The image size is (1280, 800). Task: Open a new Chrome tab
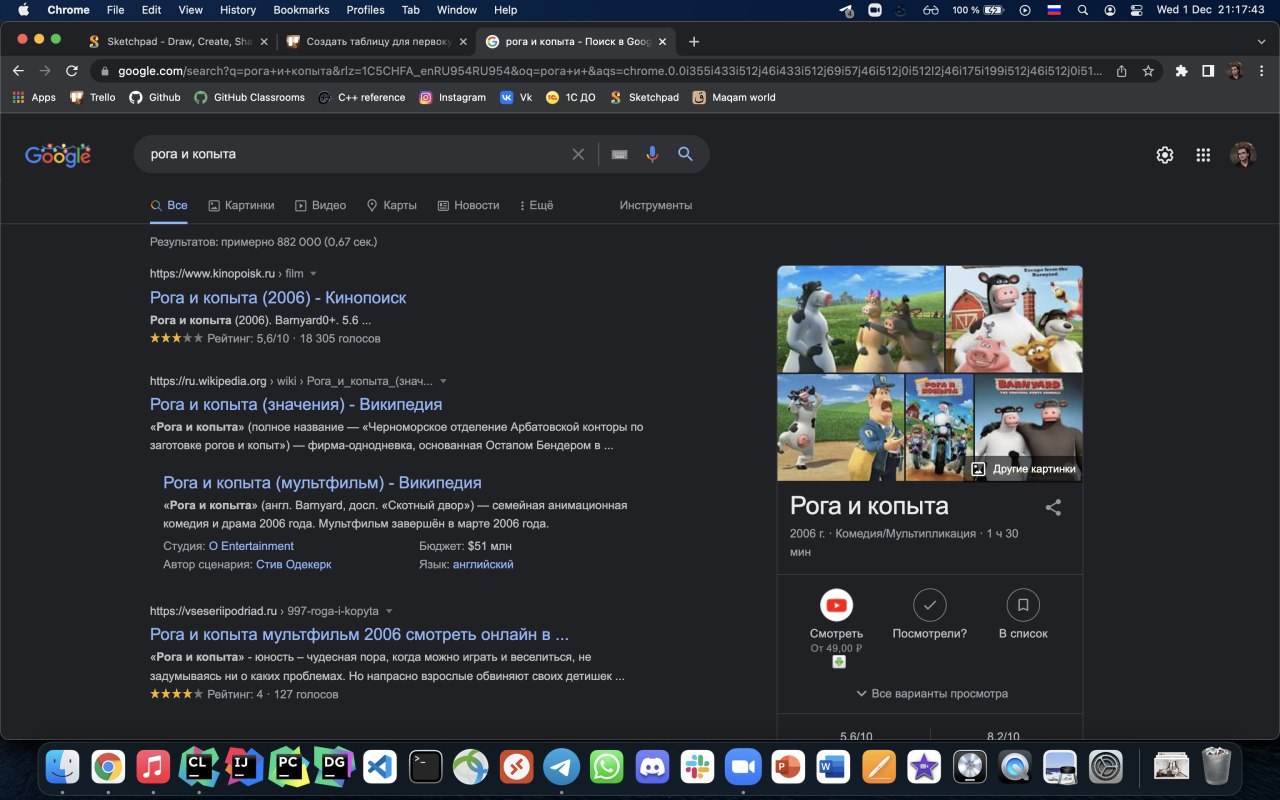pos(694,42)
